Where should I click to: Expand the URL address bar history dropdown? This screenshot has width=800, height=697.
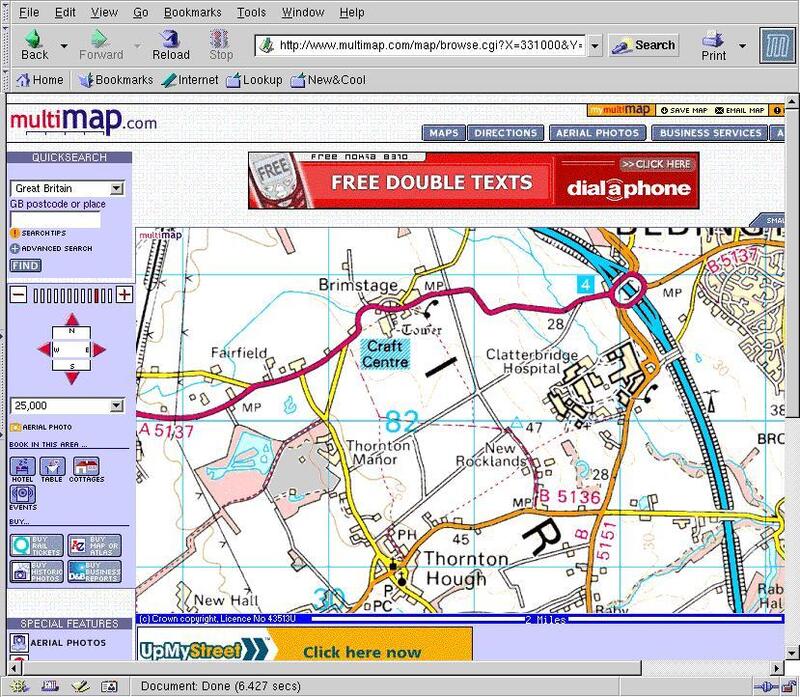click(x=594, y=46)
